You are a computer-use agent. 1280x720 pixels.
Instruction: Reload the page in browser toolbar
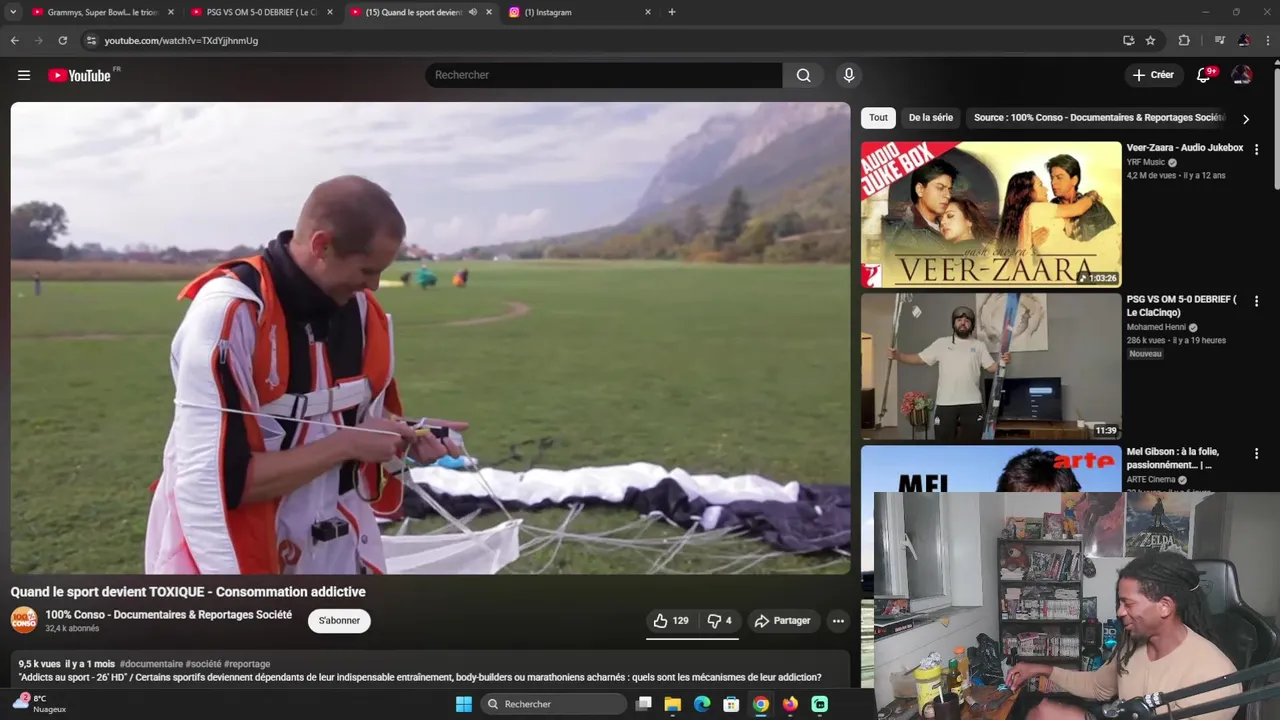[62, 40]
